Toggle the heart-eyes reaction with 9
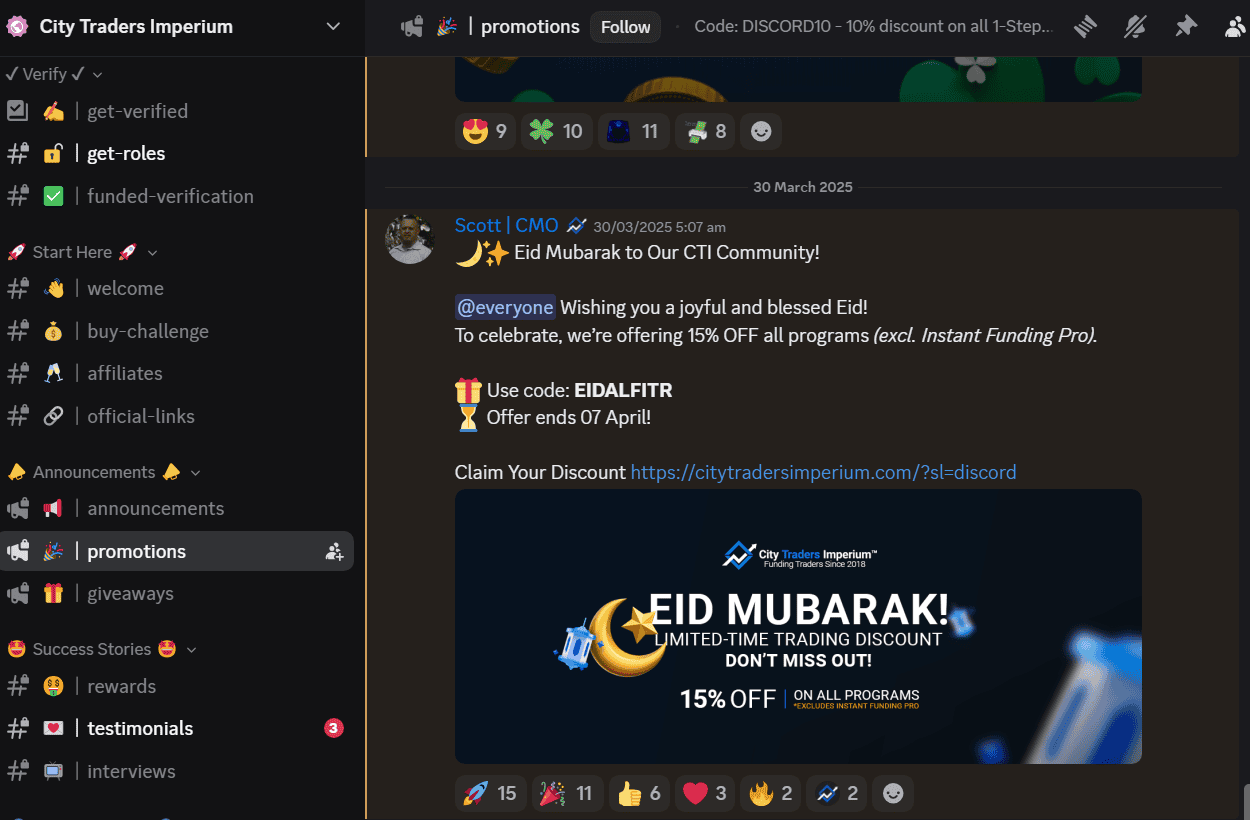Image resolution: width=1250 pixels, height=820 pixels. [485, 131]
